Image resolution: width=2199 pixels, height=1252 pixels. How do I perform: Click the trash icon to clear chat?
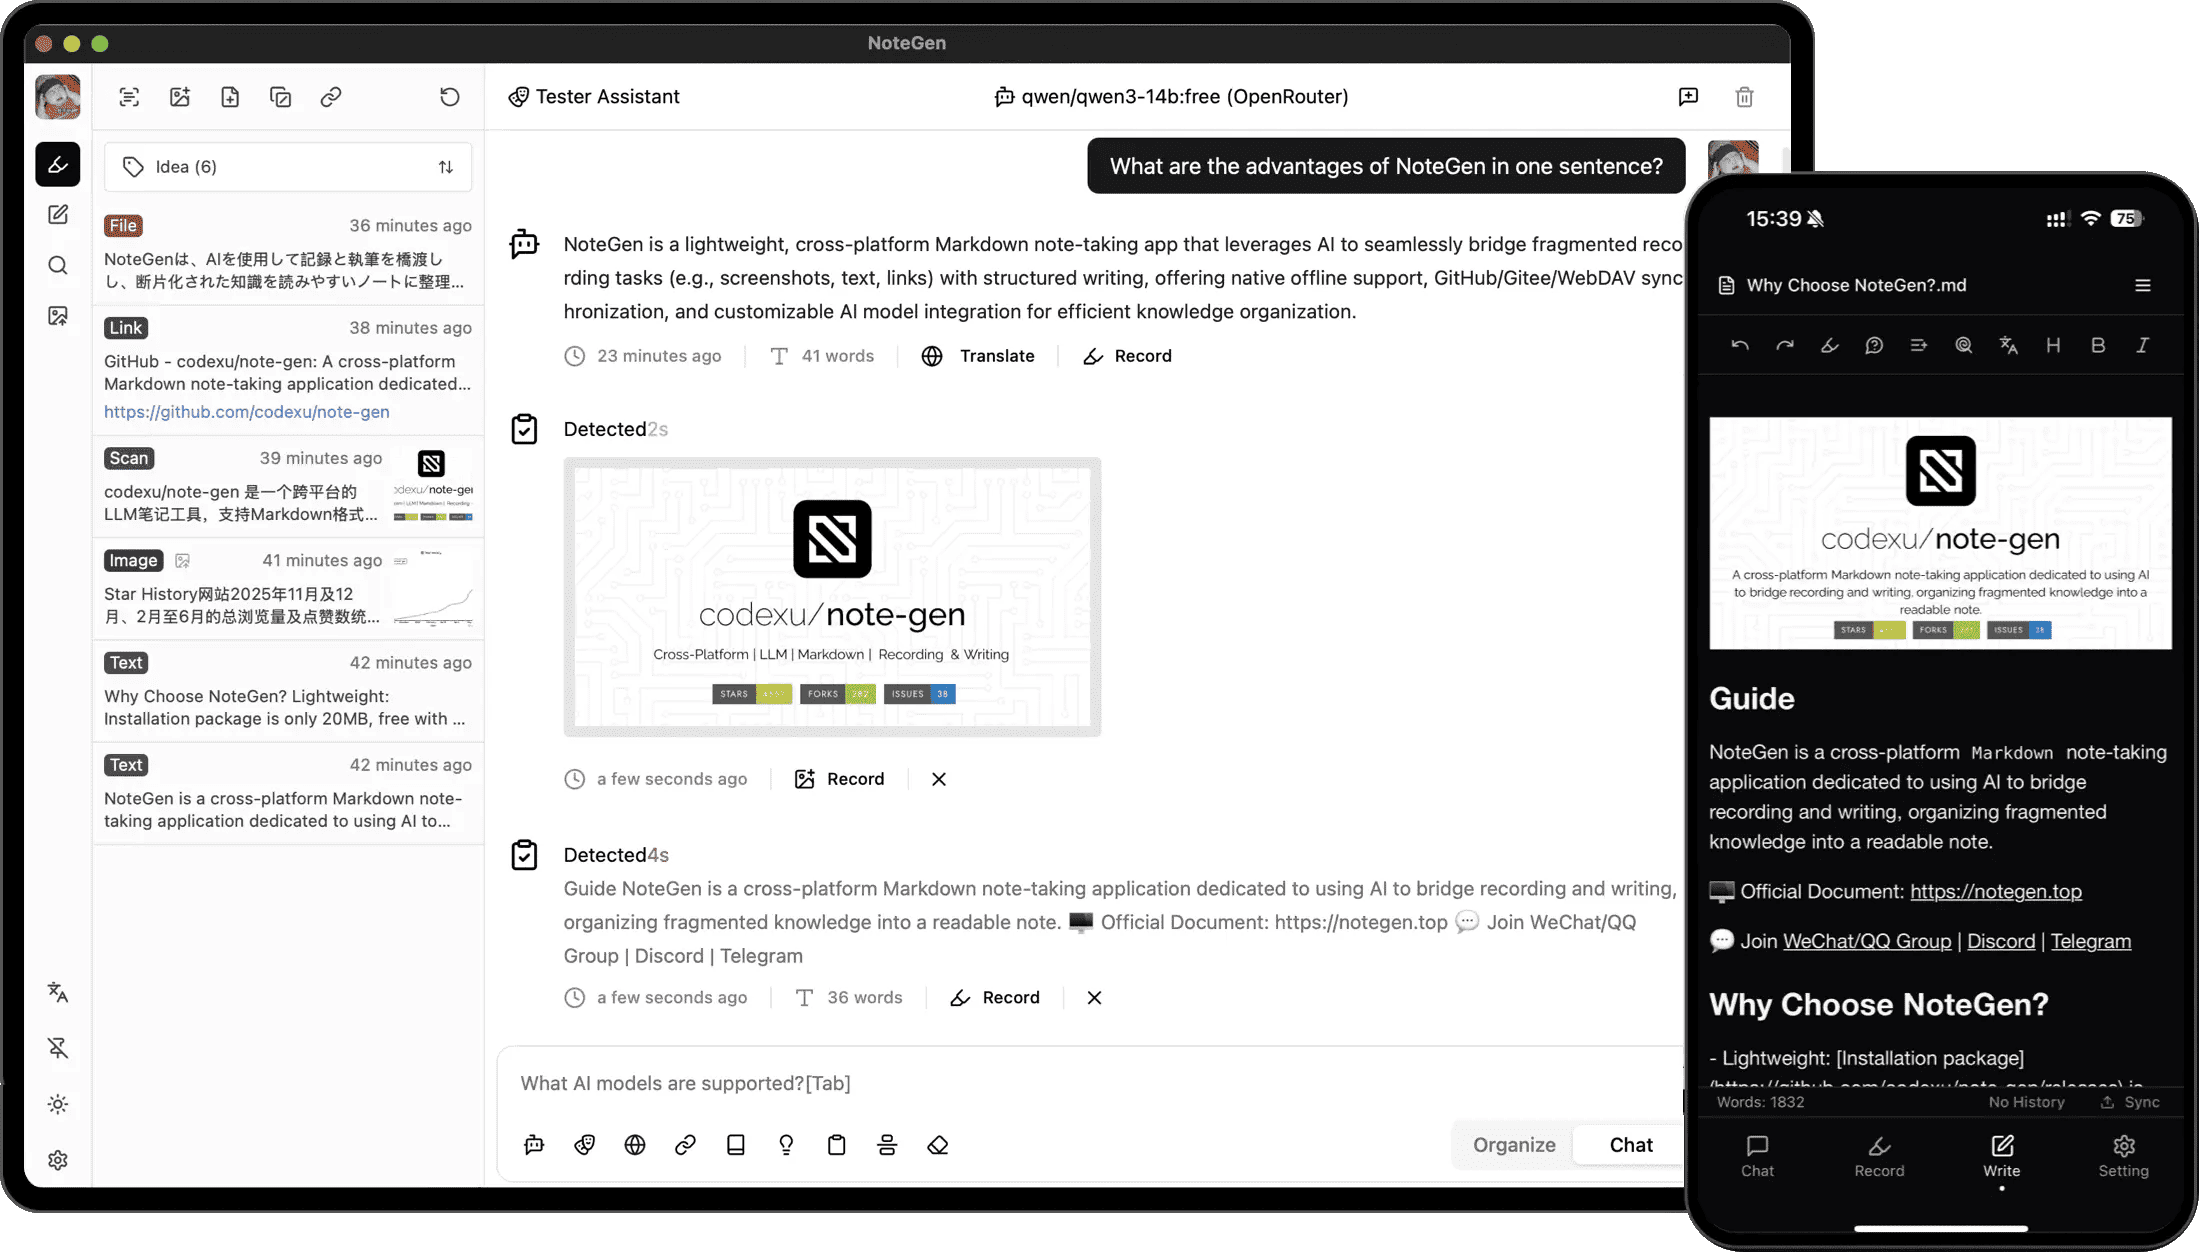tap(1744, 97)
